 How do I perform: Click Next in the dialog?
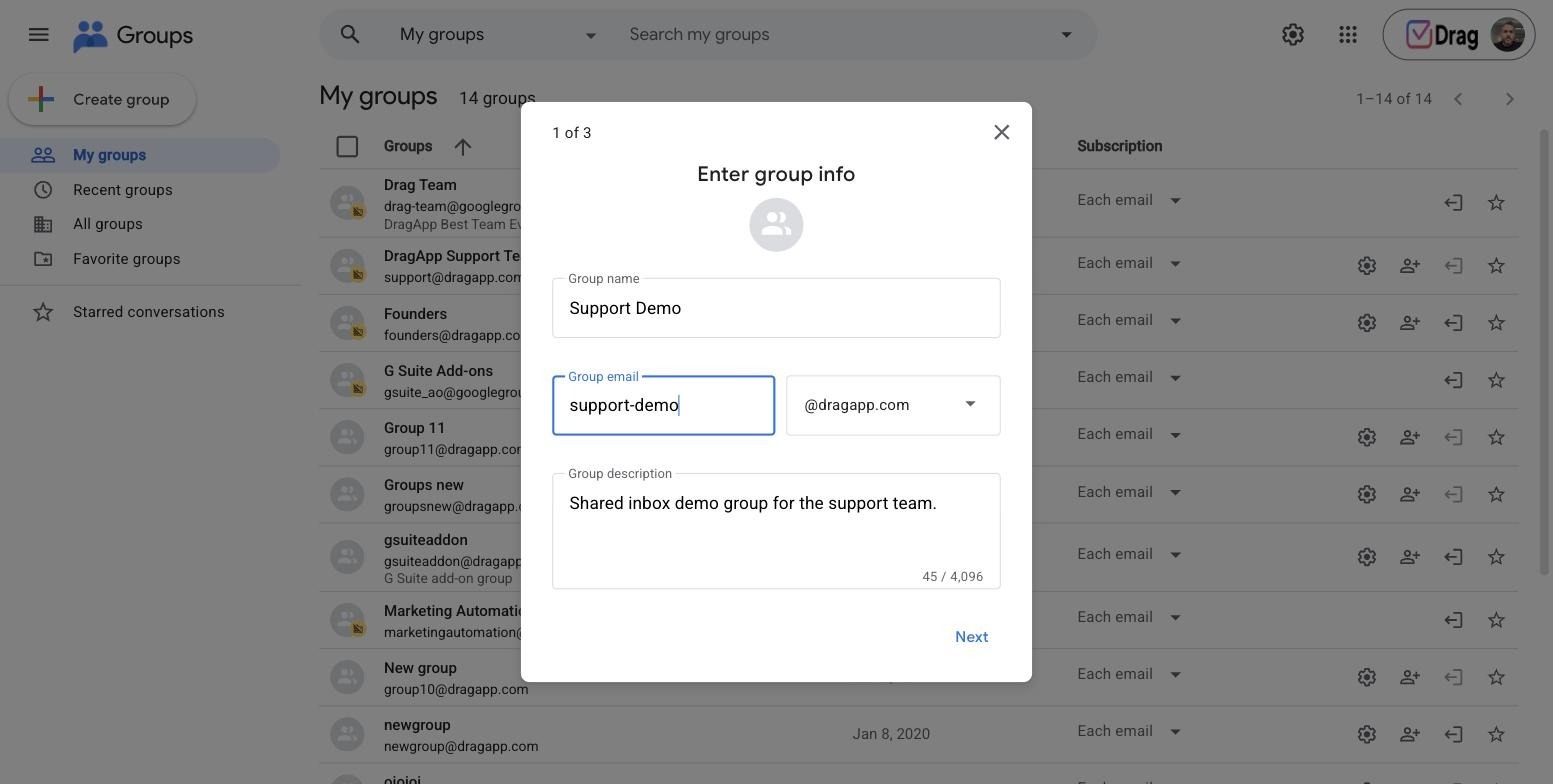(x=971, y=637)
